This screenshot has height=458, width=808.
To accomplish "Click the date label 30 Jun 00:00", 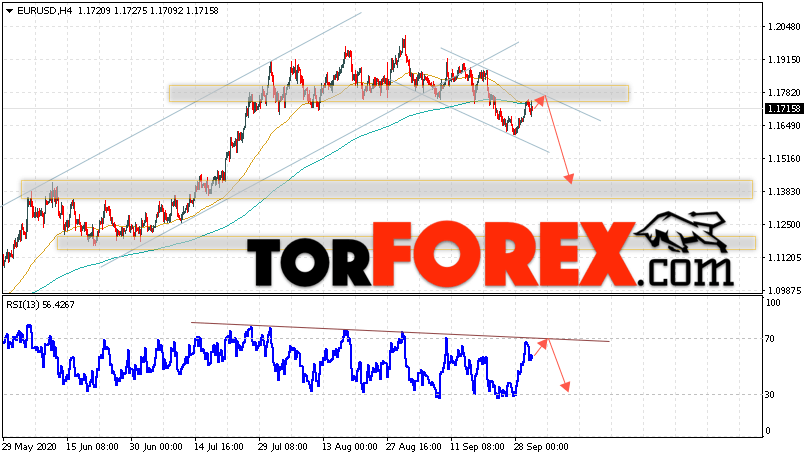I will click(x=157, y=447).
